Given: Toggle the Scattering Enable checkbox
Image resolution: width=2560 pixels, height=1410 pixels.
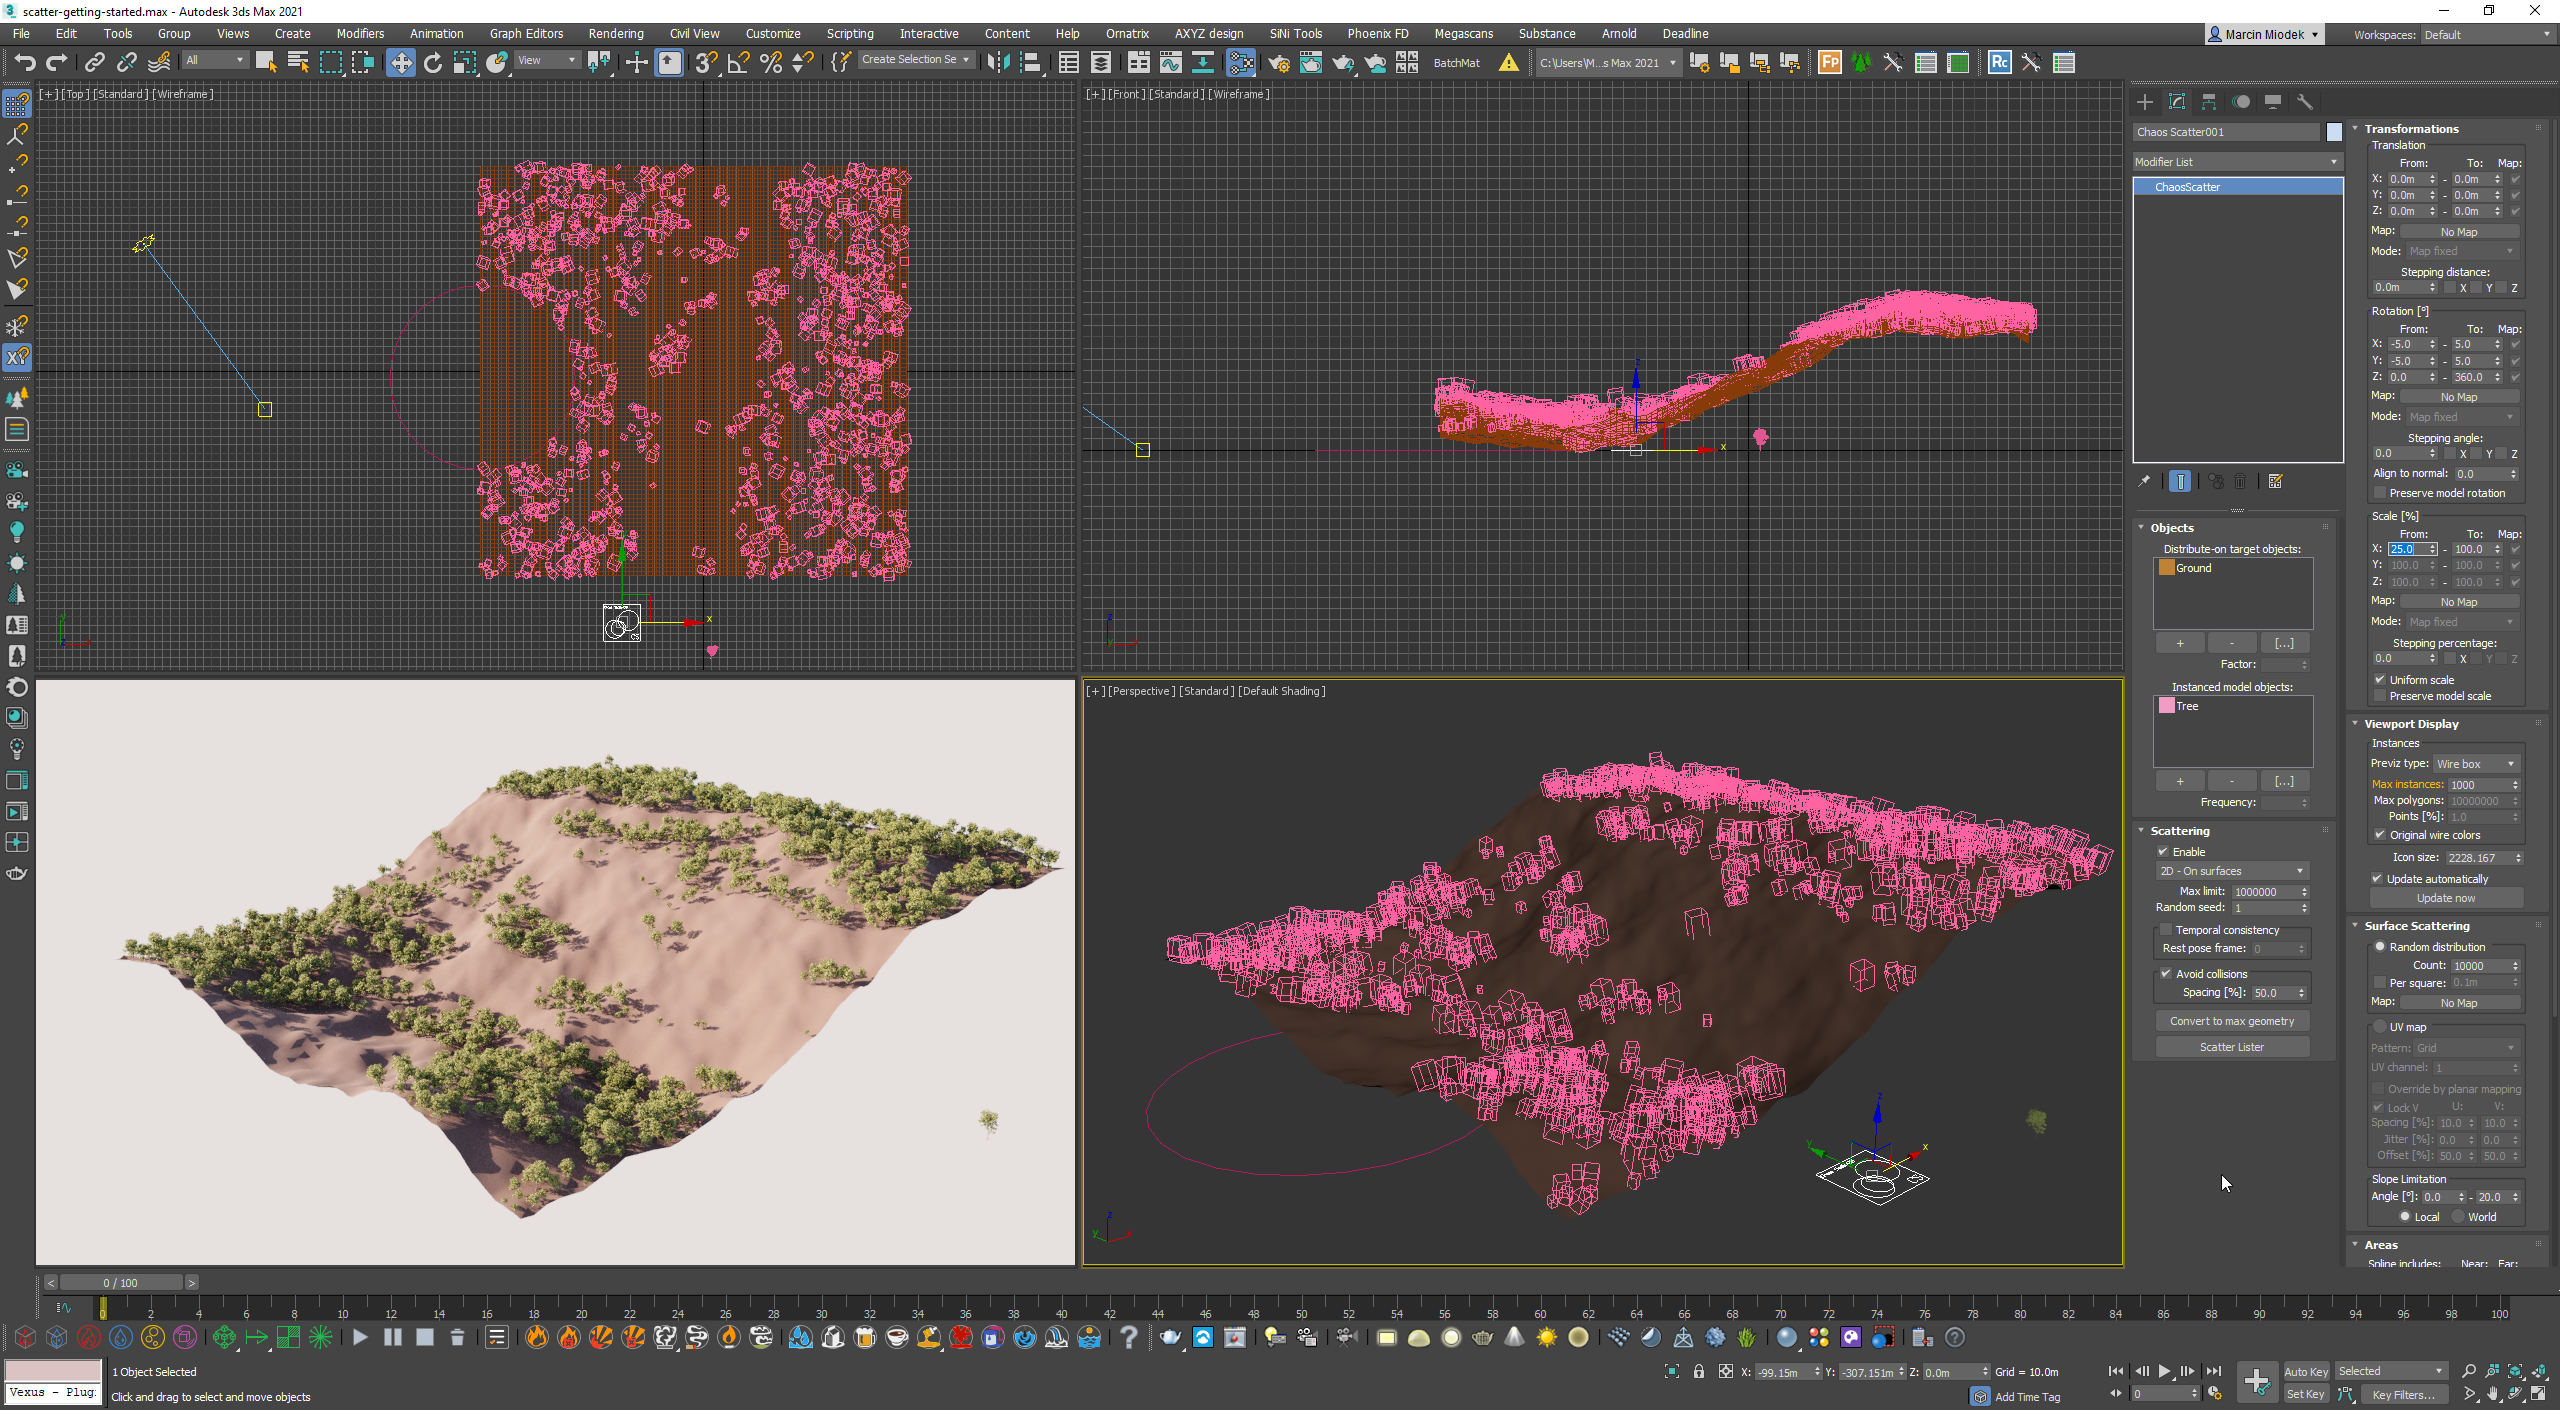Looking at the screenshot, I should pos(2163,852).
